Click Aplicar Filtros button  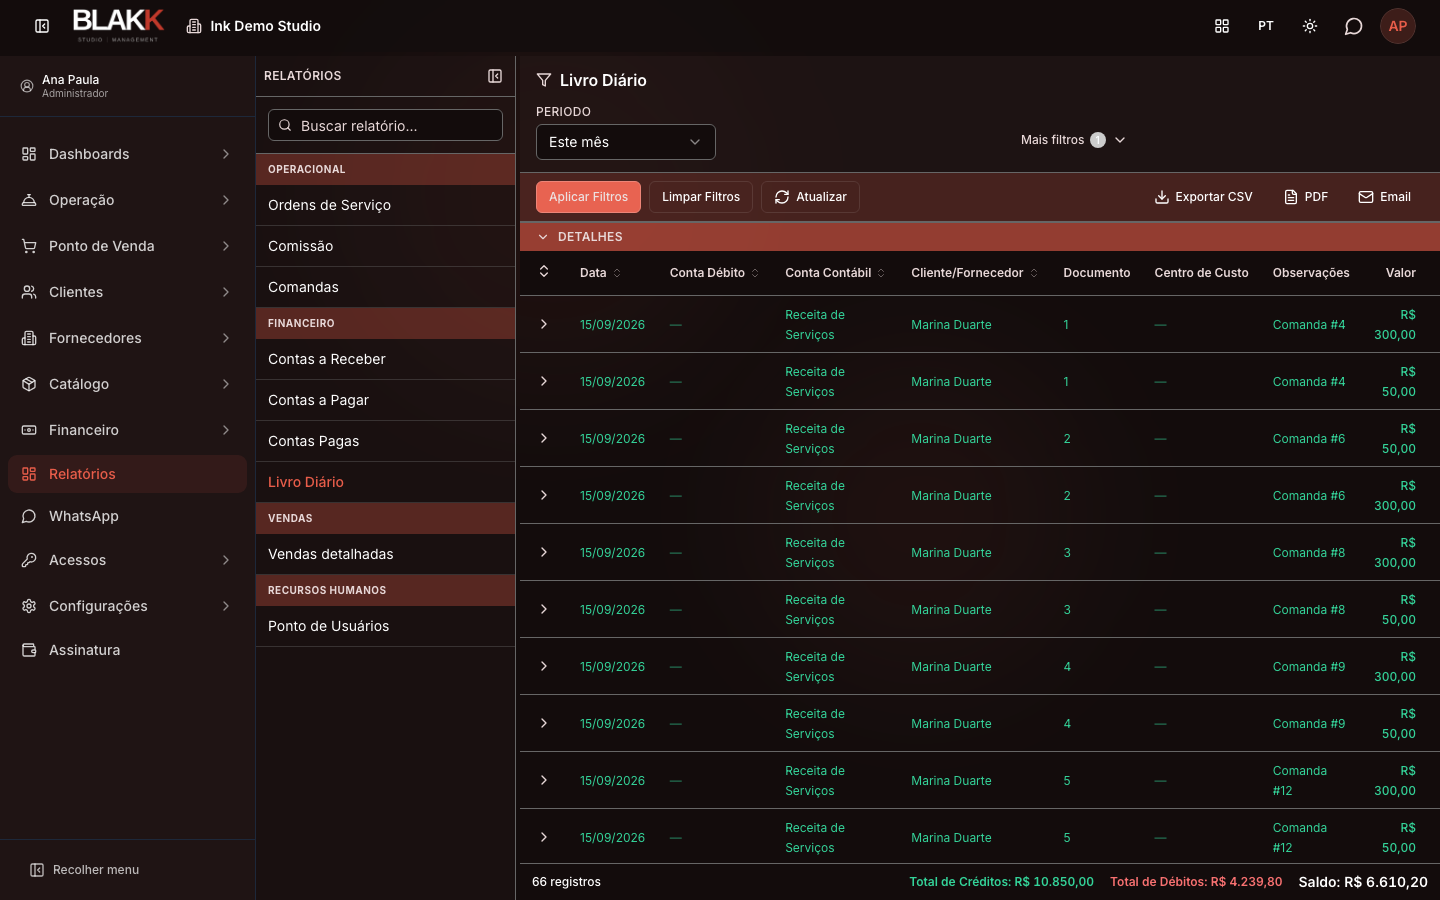[x=588, y=197]
